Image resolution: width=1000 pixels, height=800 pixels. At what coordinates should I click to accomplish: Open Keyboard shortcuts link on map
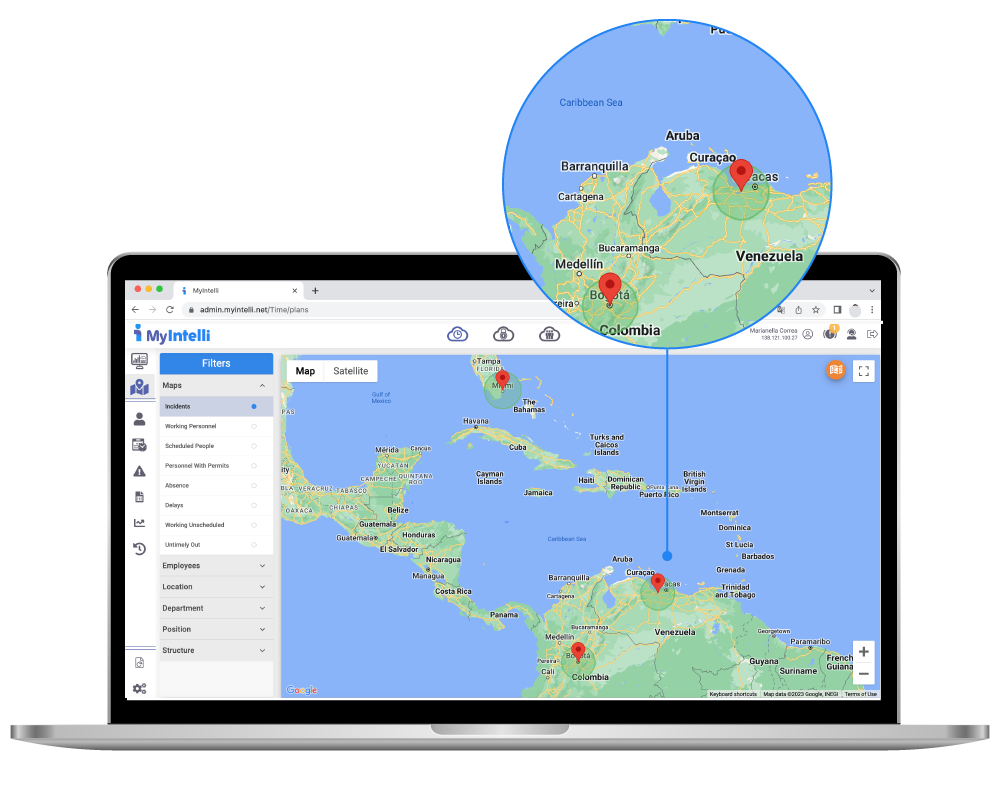point(733,694)
